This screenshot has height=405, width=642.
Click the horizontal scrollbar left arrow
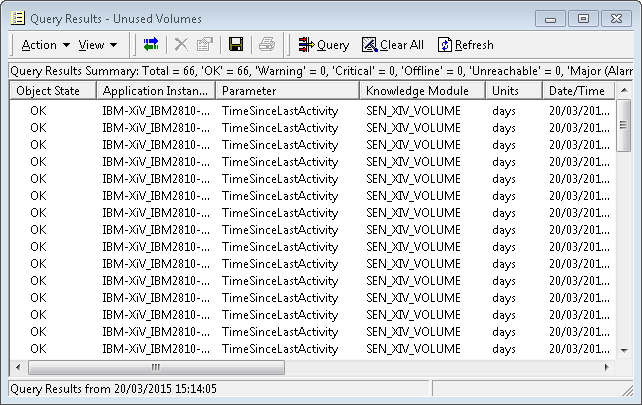point(18,367)
